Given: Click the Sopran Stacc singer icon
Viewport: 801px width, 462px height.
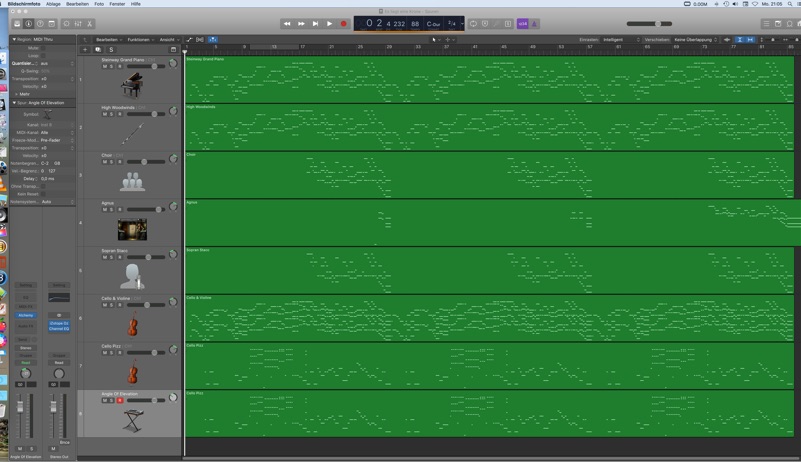Looking at the screenshot, I should click(132, 276).
